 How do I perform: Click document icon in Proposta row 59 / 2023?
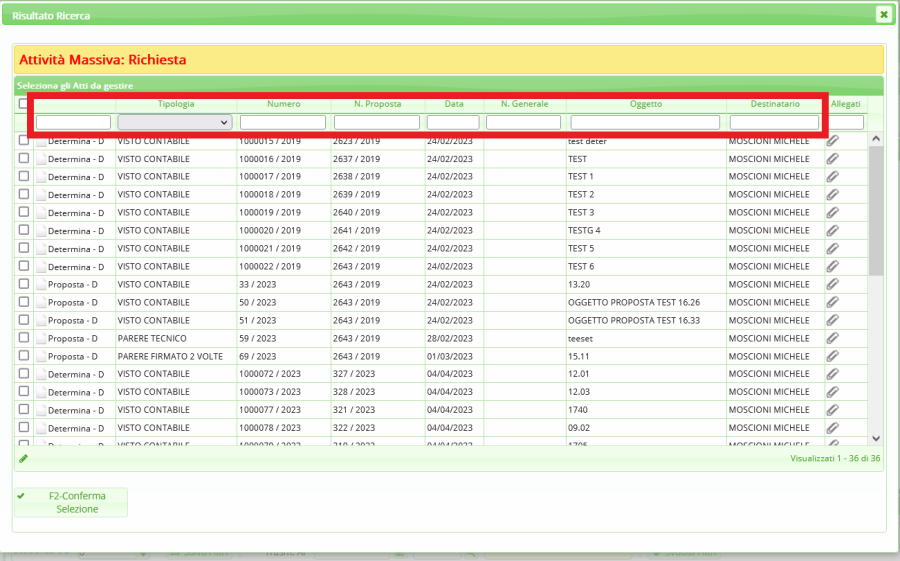tap(41, 339)
